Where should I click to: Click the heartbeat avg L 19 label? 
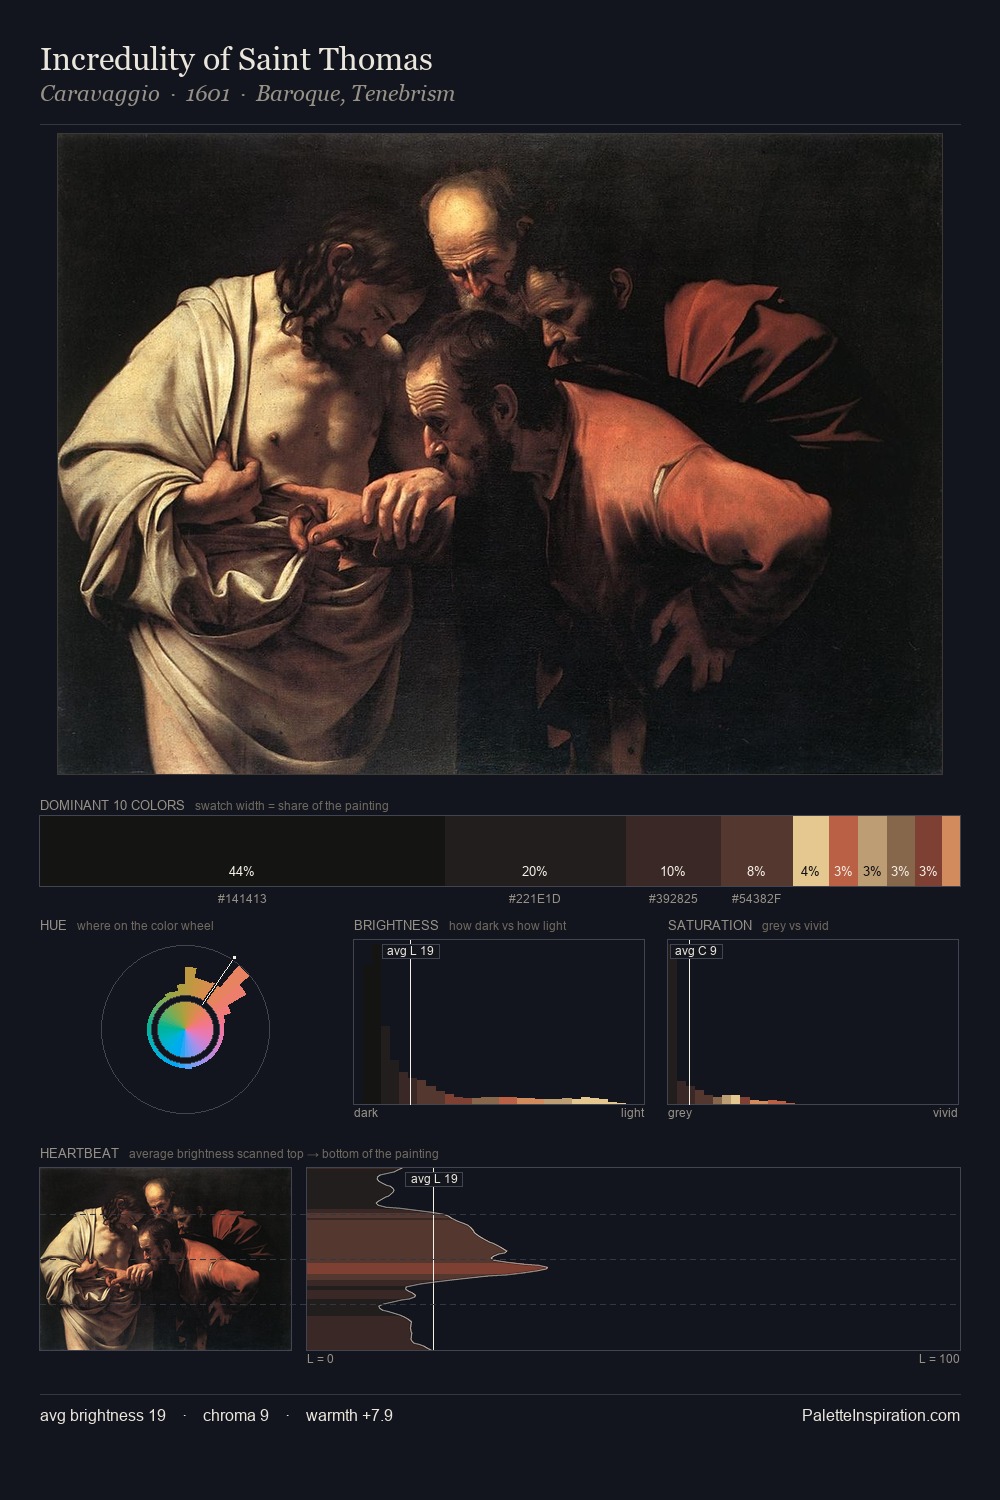pyautogui.click(x=434, y=1179)
